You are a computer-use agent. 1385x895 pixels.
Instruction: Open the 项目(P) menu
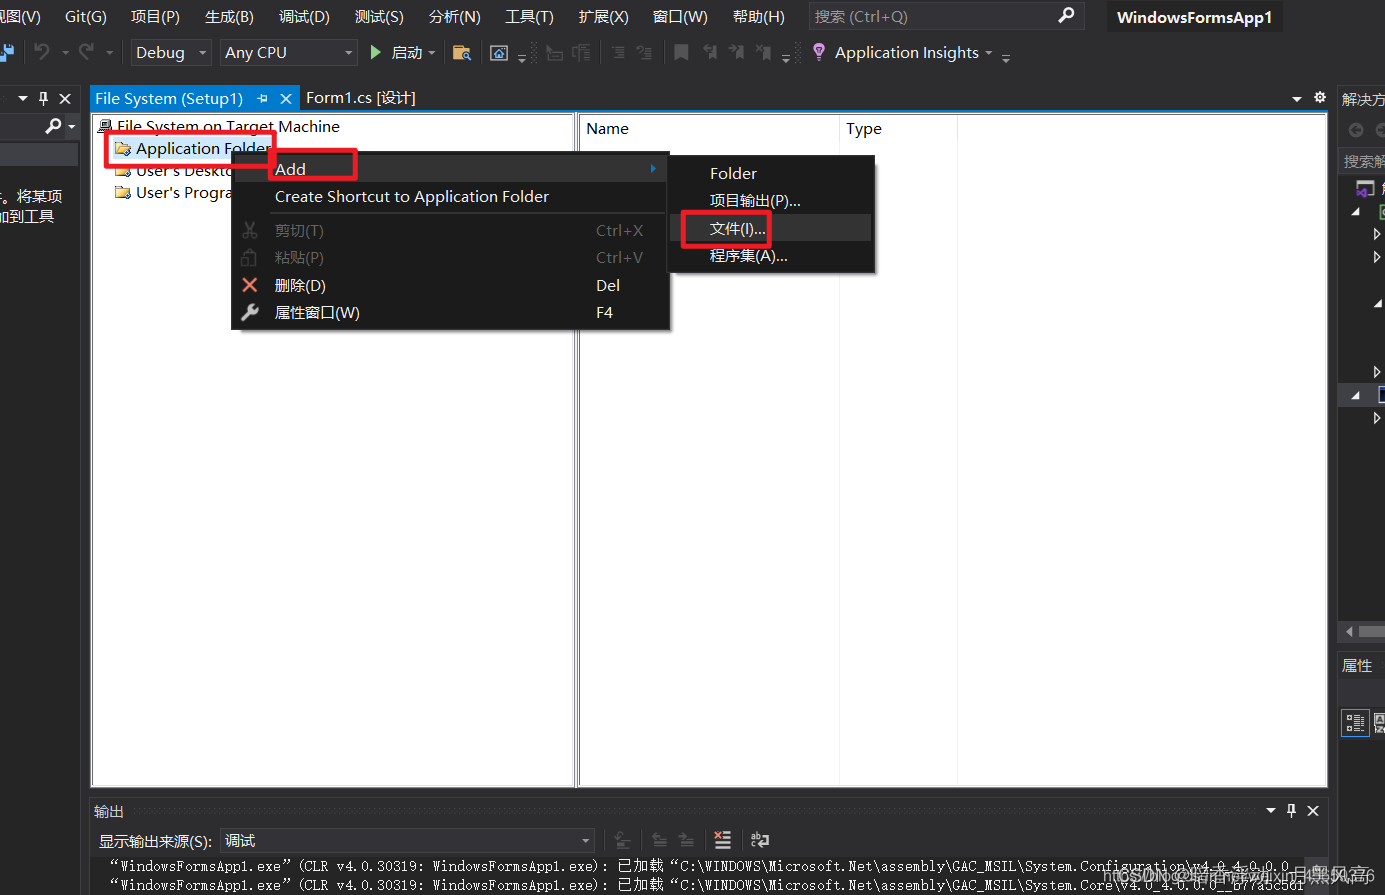[x=155, y=17]
